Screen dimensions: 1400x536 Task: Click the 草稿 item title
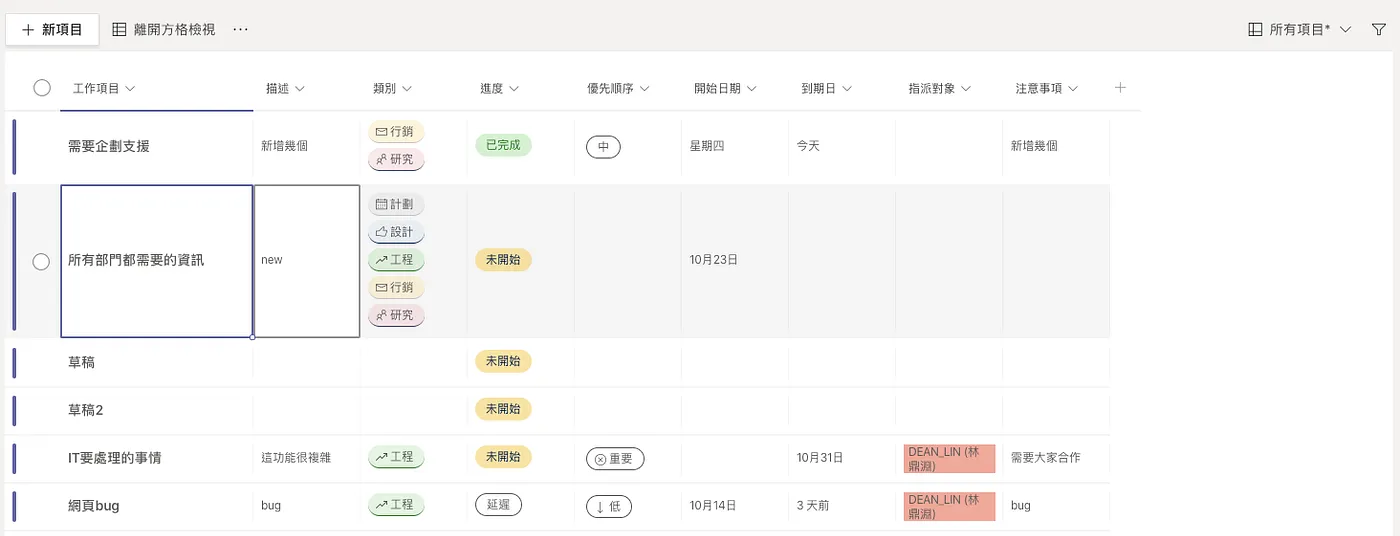coord(82,362)
